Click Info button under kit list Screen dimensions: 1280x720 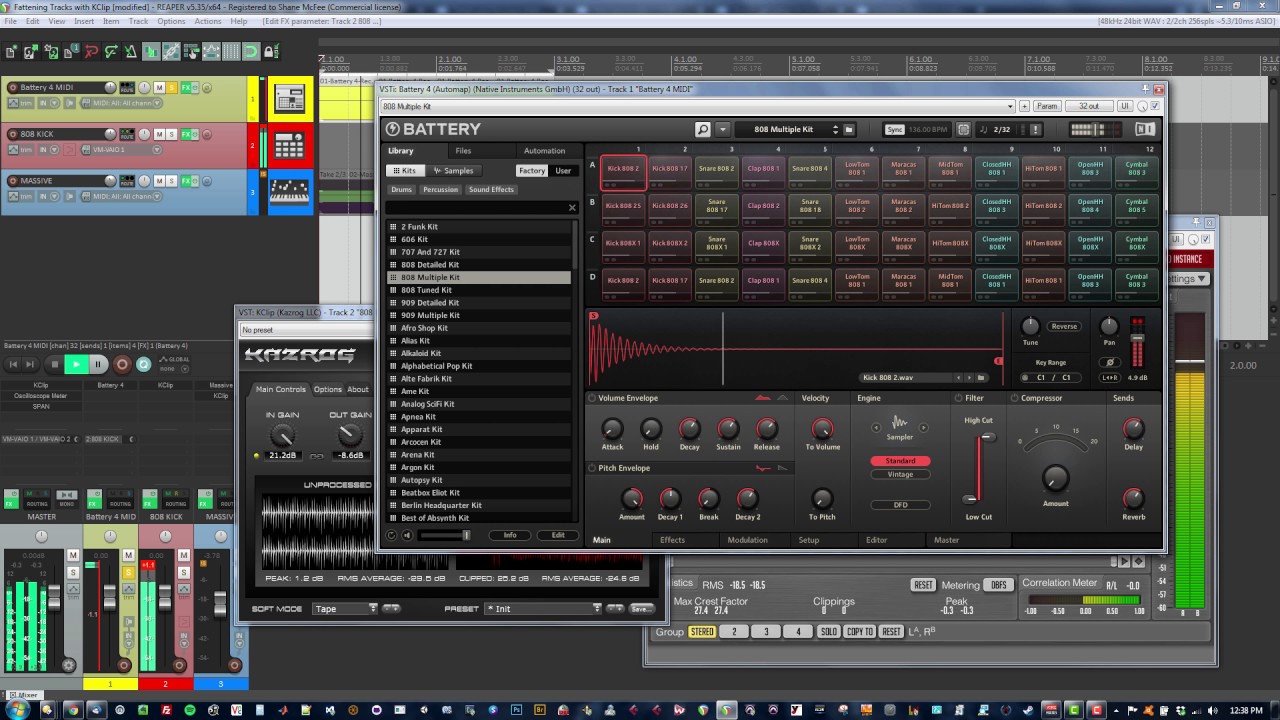click(510, 535)
